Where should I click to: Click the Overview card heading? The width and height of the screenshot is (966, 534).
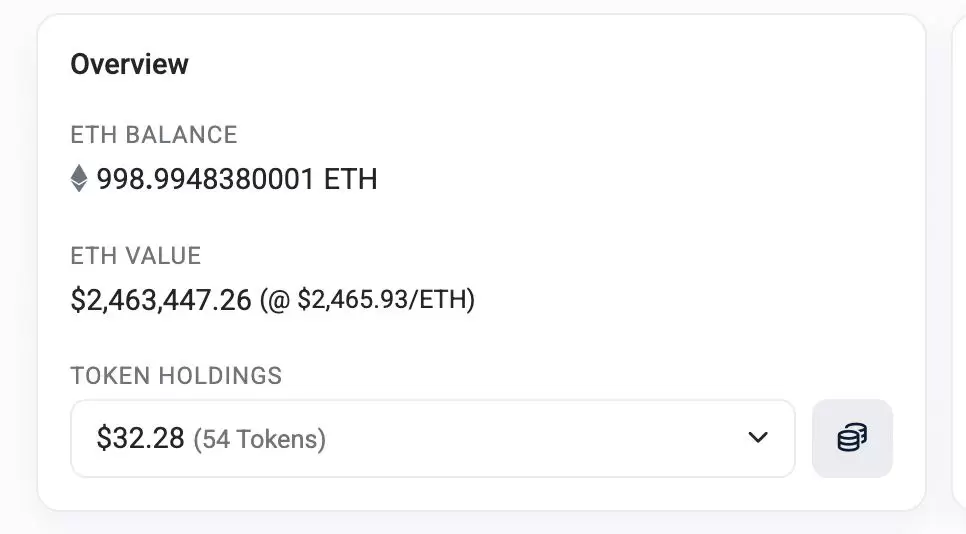[129, 64]
